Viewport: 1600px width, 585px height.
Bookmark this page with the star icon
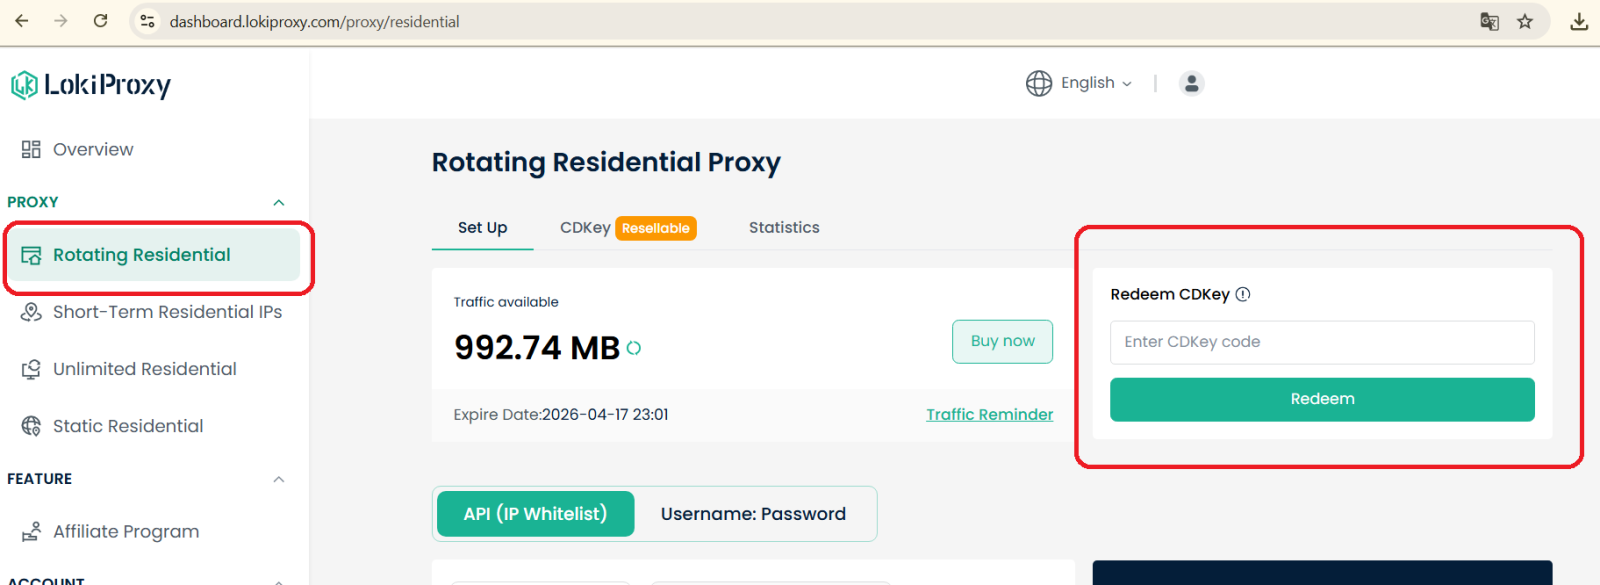tap(1525, 21)
